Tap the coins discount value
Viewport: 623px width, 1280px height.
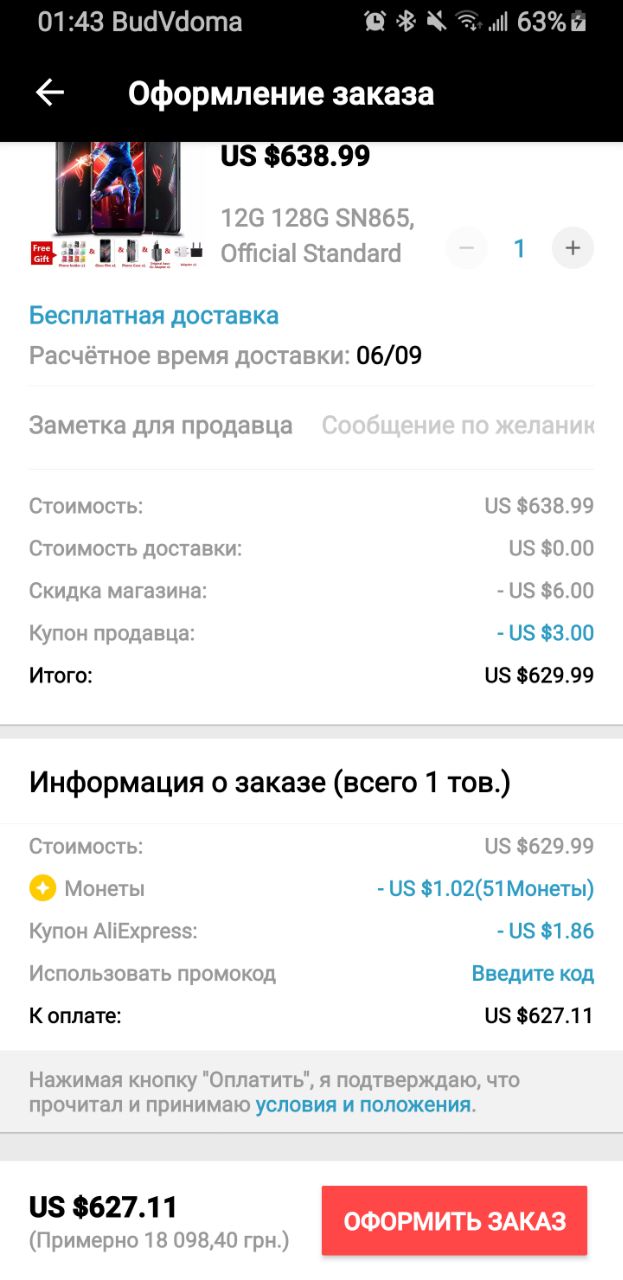[485, 888]
